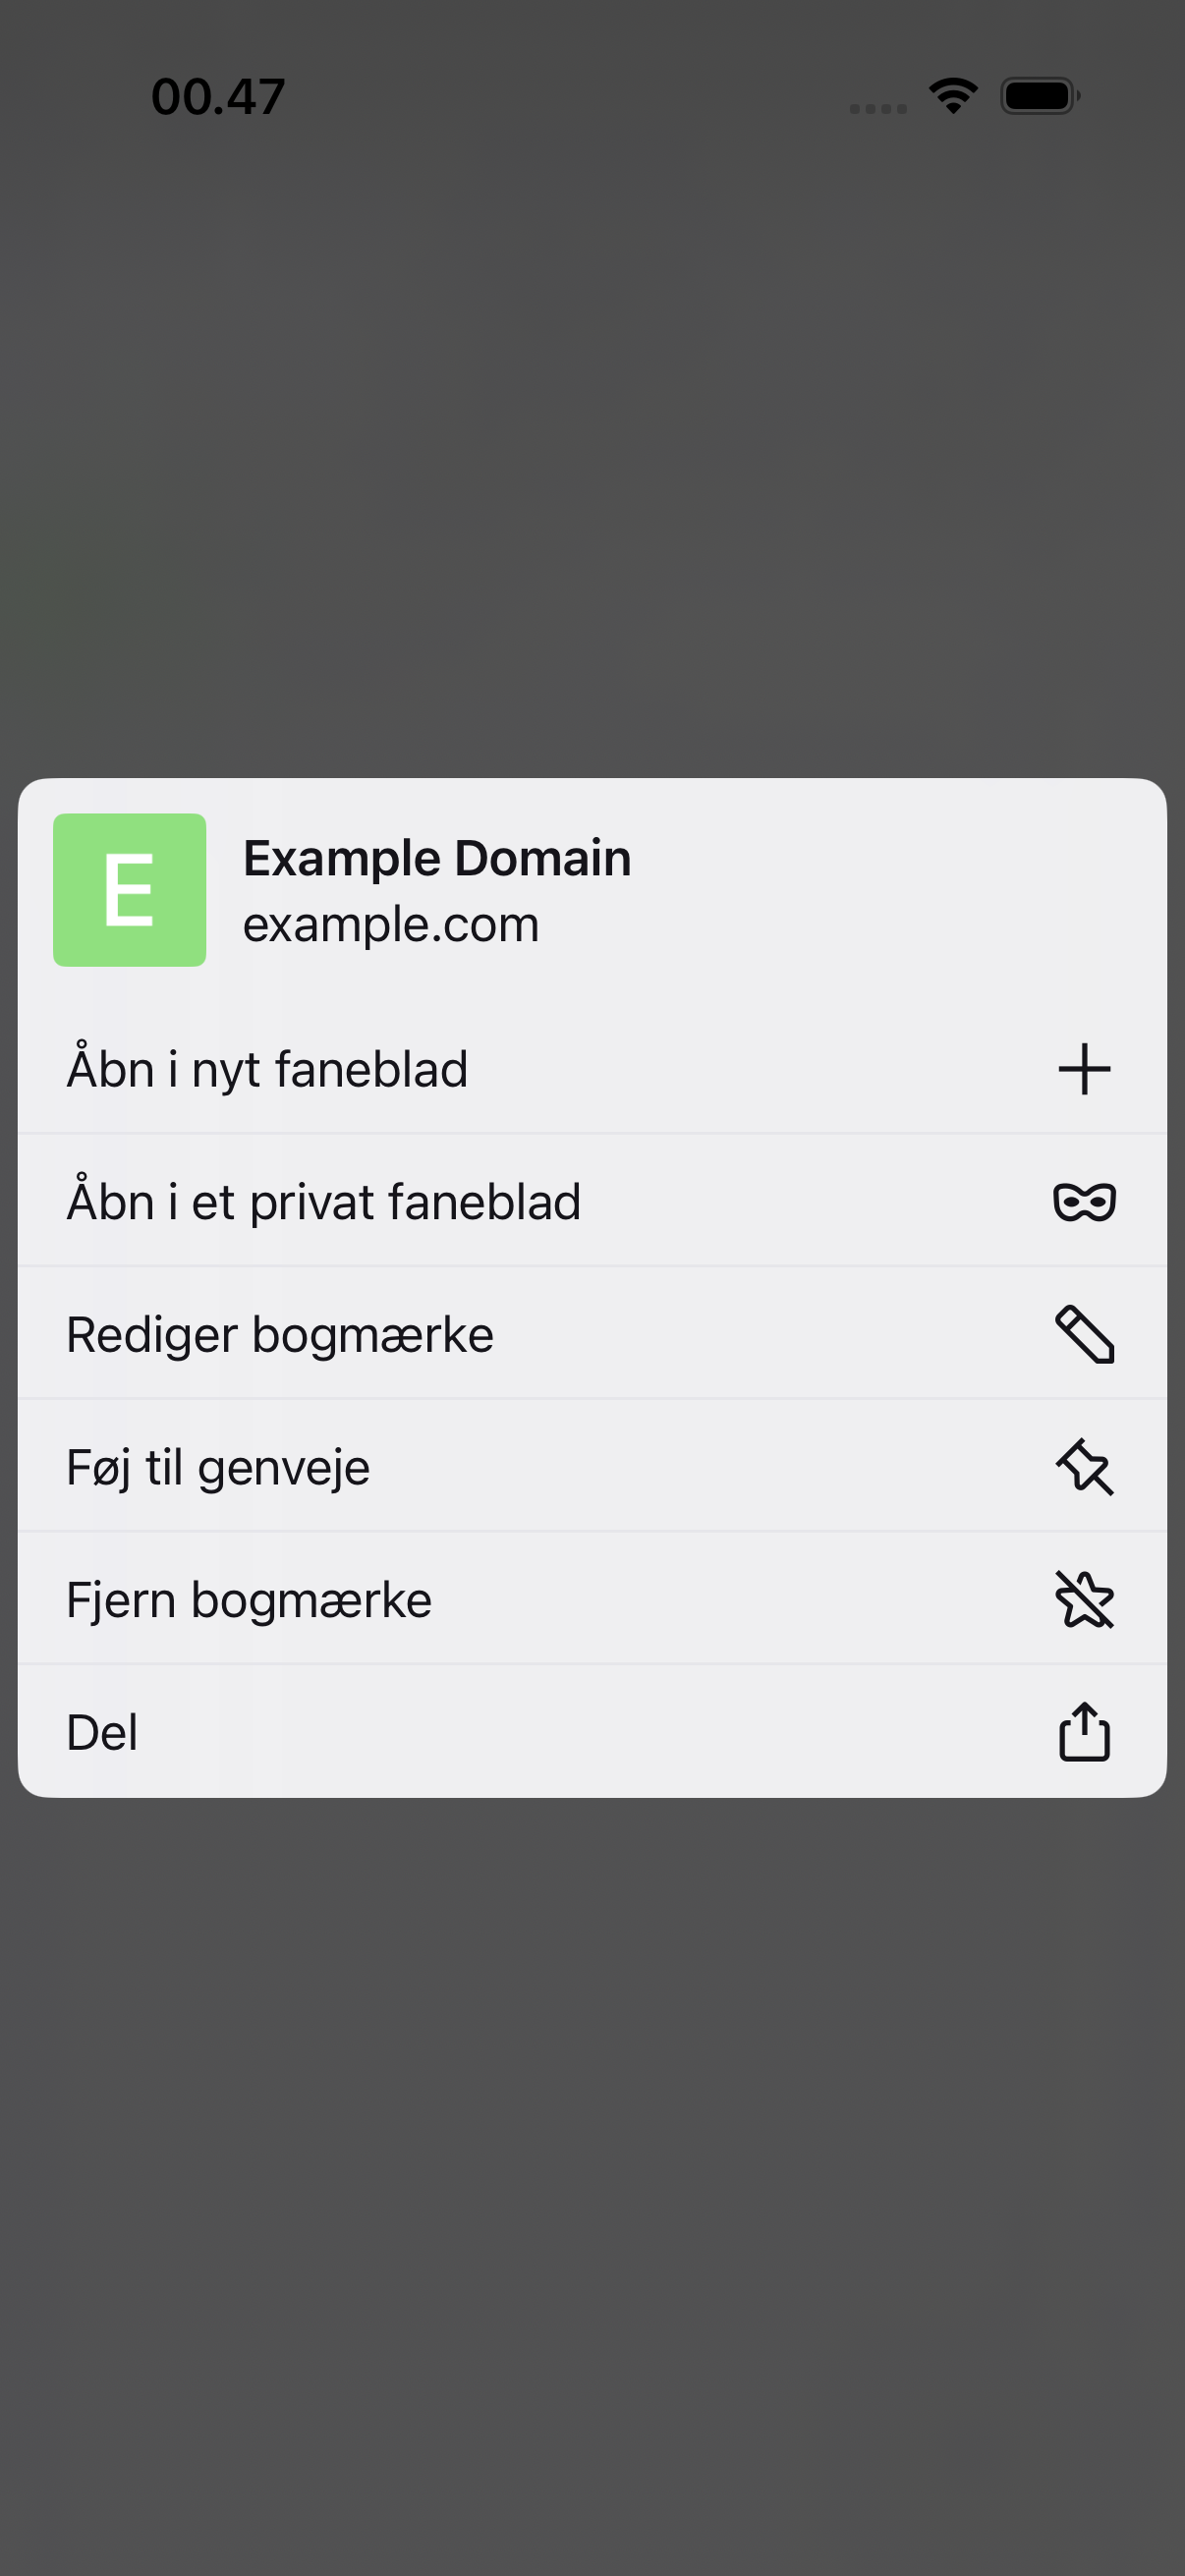
Task: Tap the crossed-out star icon
Action: 1084,1599
